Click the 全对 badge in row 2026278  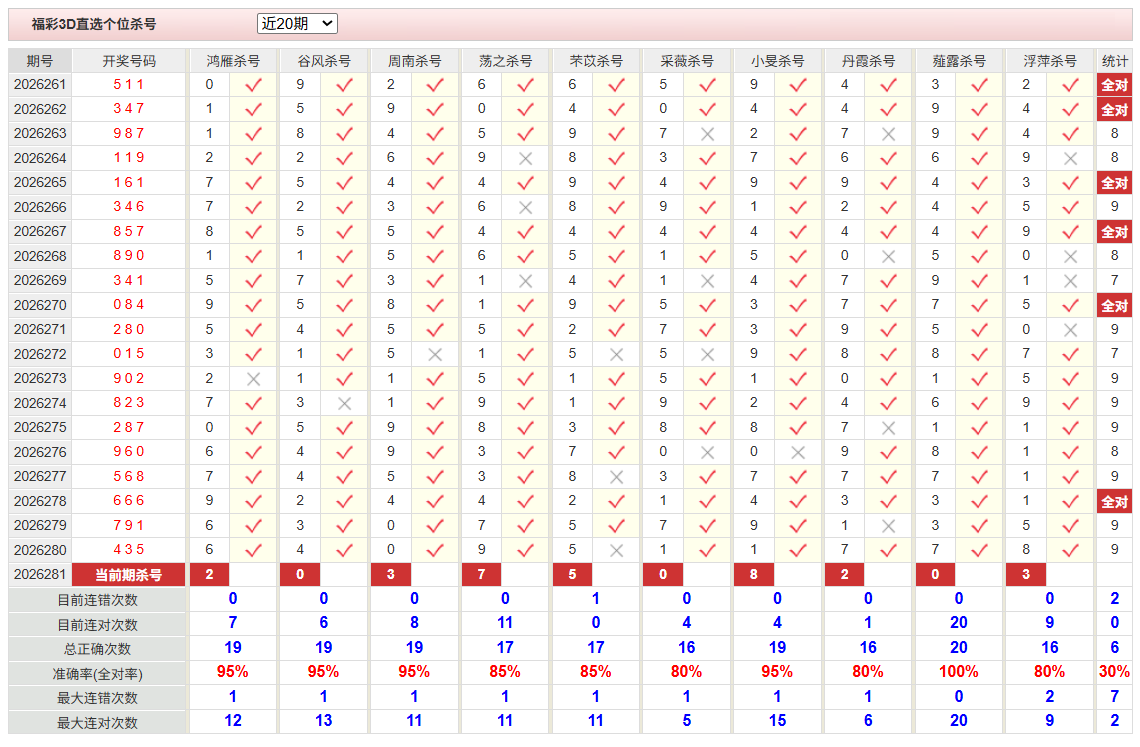pyautogui.click(x=1114, y=501)
